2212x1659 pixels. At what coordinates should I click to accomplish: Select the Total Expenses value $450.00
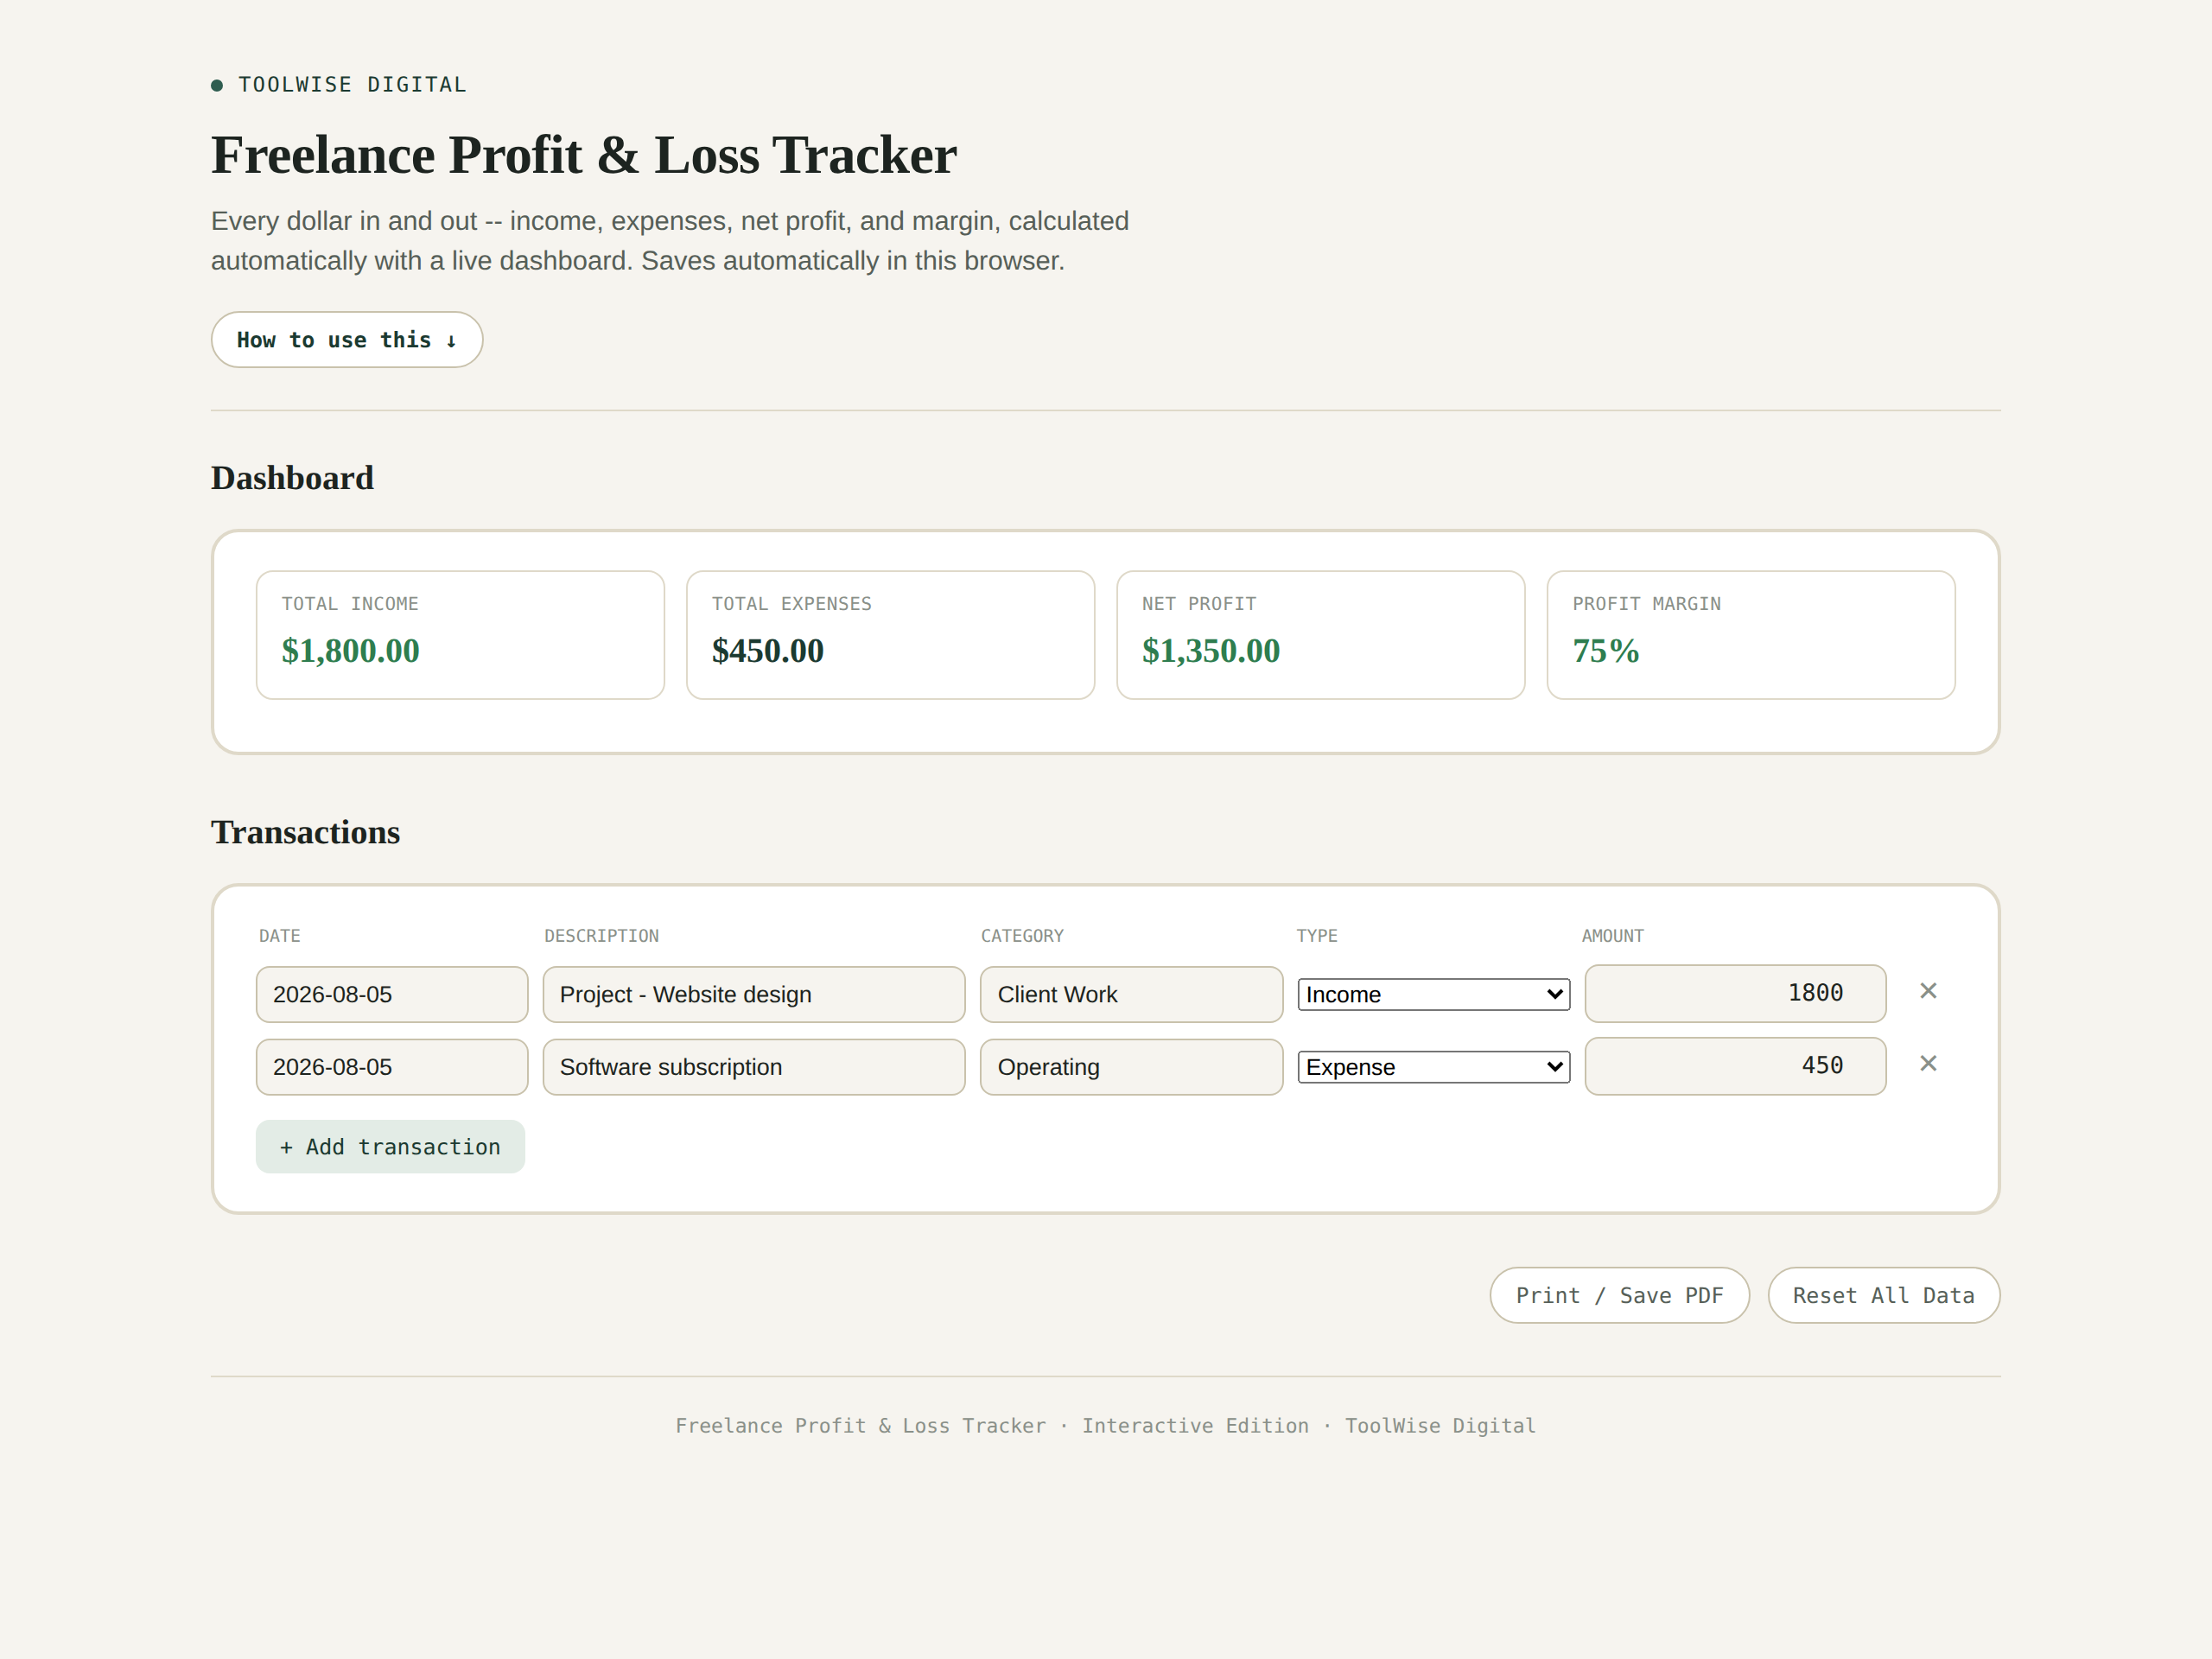click(767, 651)
